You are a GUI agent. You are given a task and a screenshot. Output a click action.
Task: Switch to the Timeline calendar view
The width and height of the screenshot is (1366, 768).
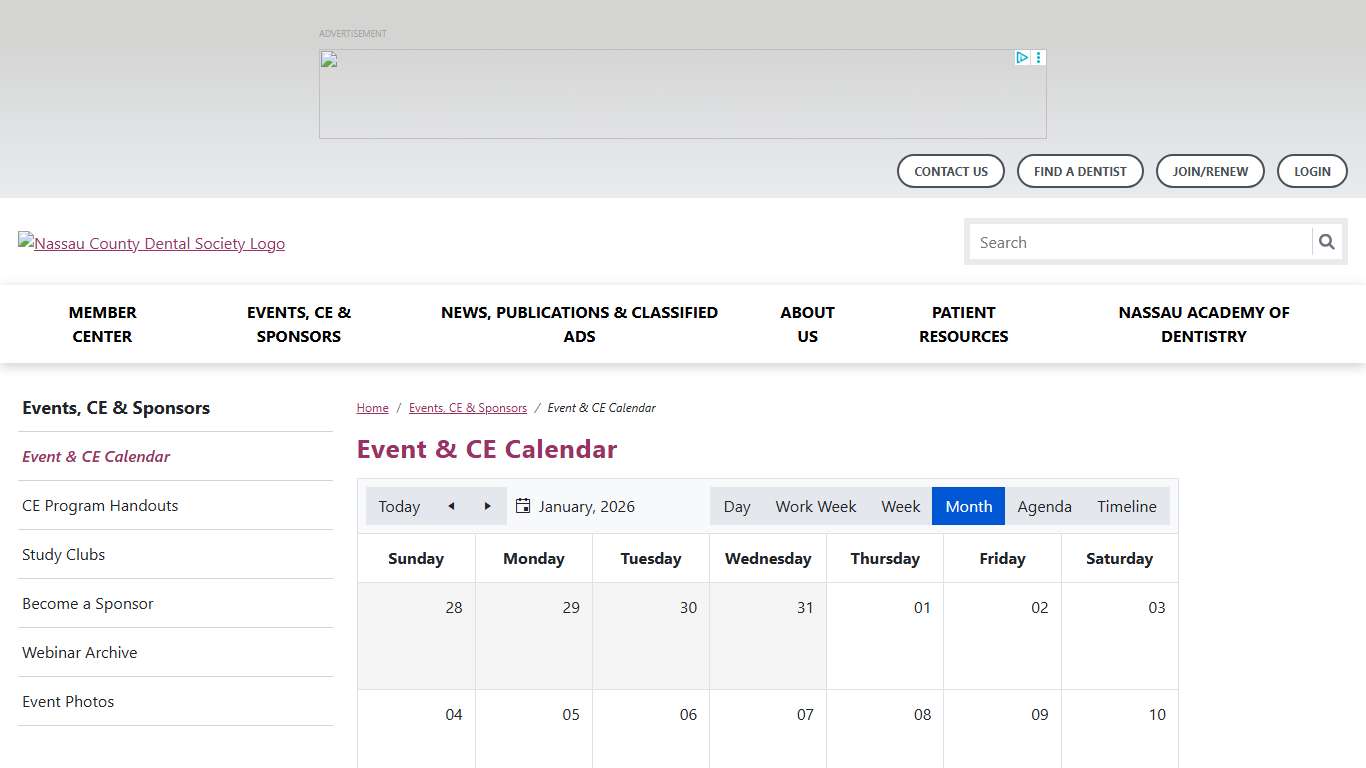pyautogui.click(x=1126, y=506)
